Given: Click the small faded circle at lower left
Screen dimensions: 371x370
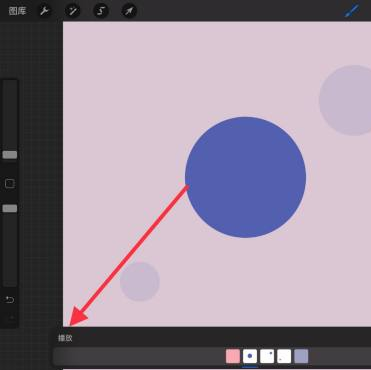Looking at the screenshot, I should [x=140, y=282].
